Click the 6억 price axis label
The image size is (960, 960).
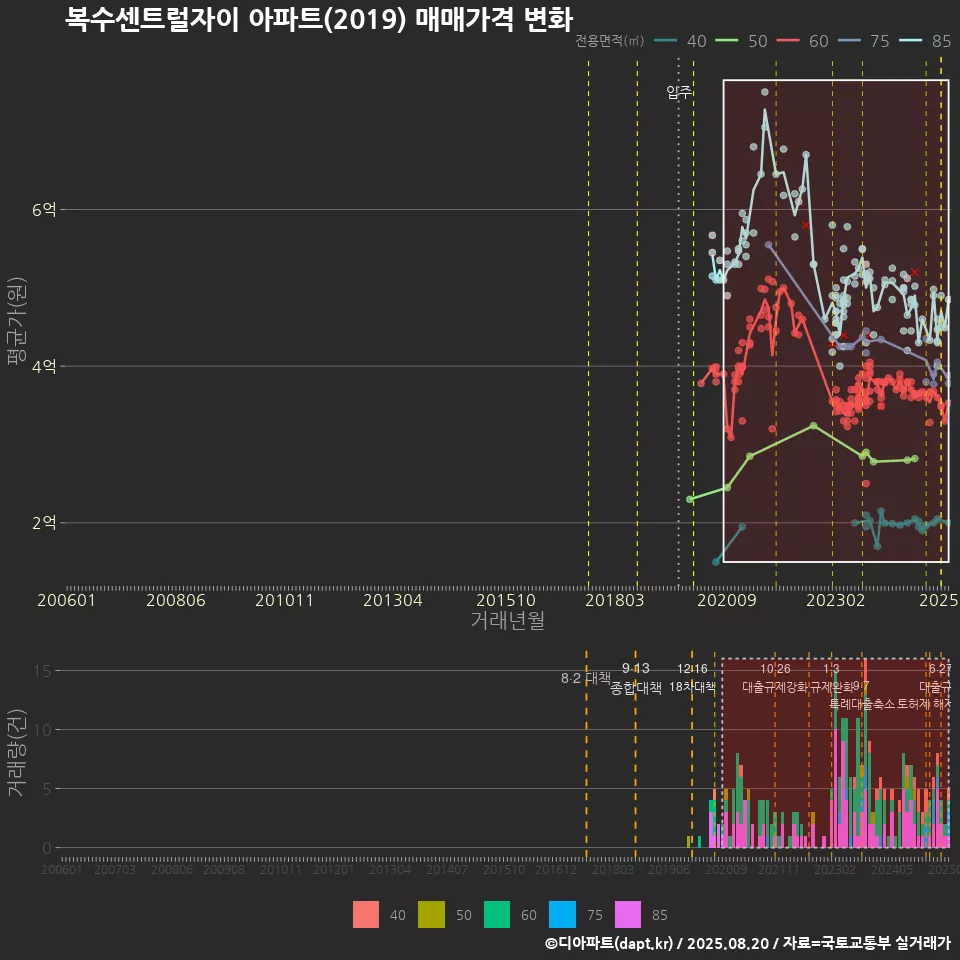point(44,209)
